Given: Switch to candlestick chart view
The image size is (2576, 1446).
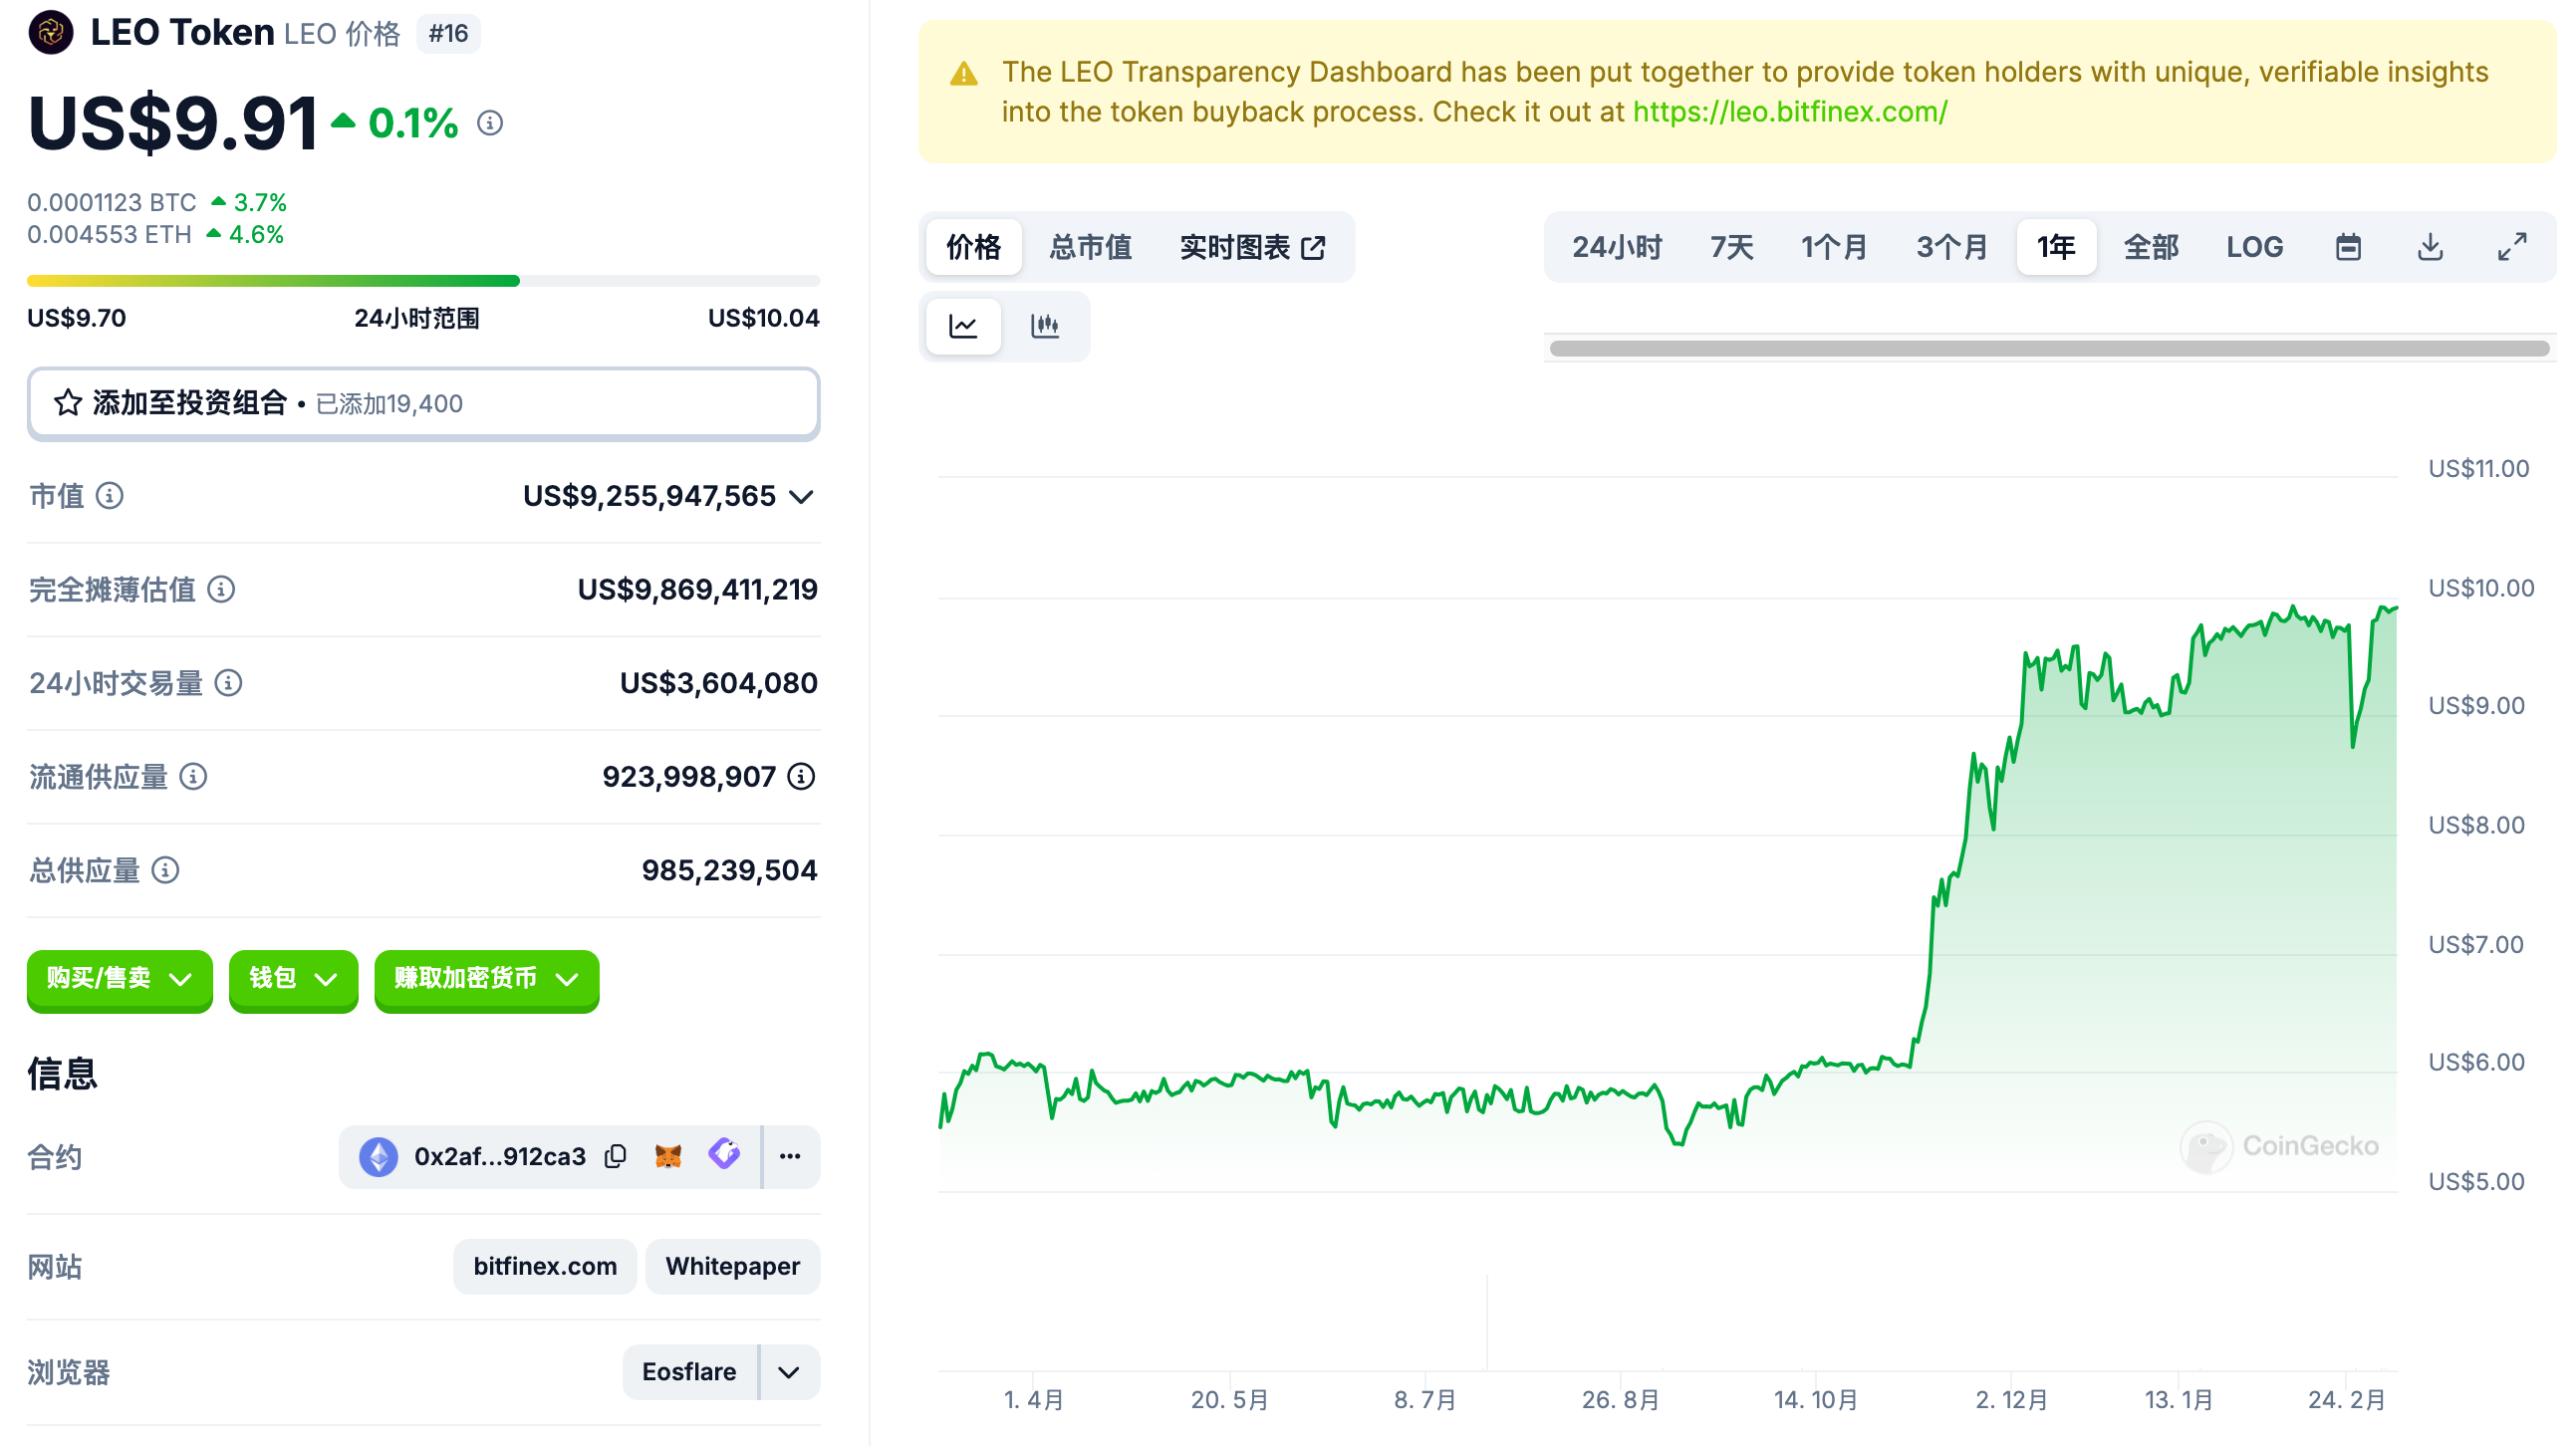Looking at the screenshot, I should click(x=1045, y=326).
